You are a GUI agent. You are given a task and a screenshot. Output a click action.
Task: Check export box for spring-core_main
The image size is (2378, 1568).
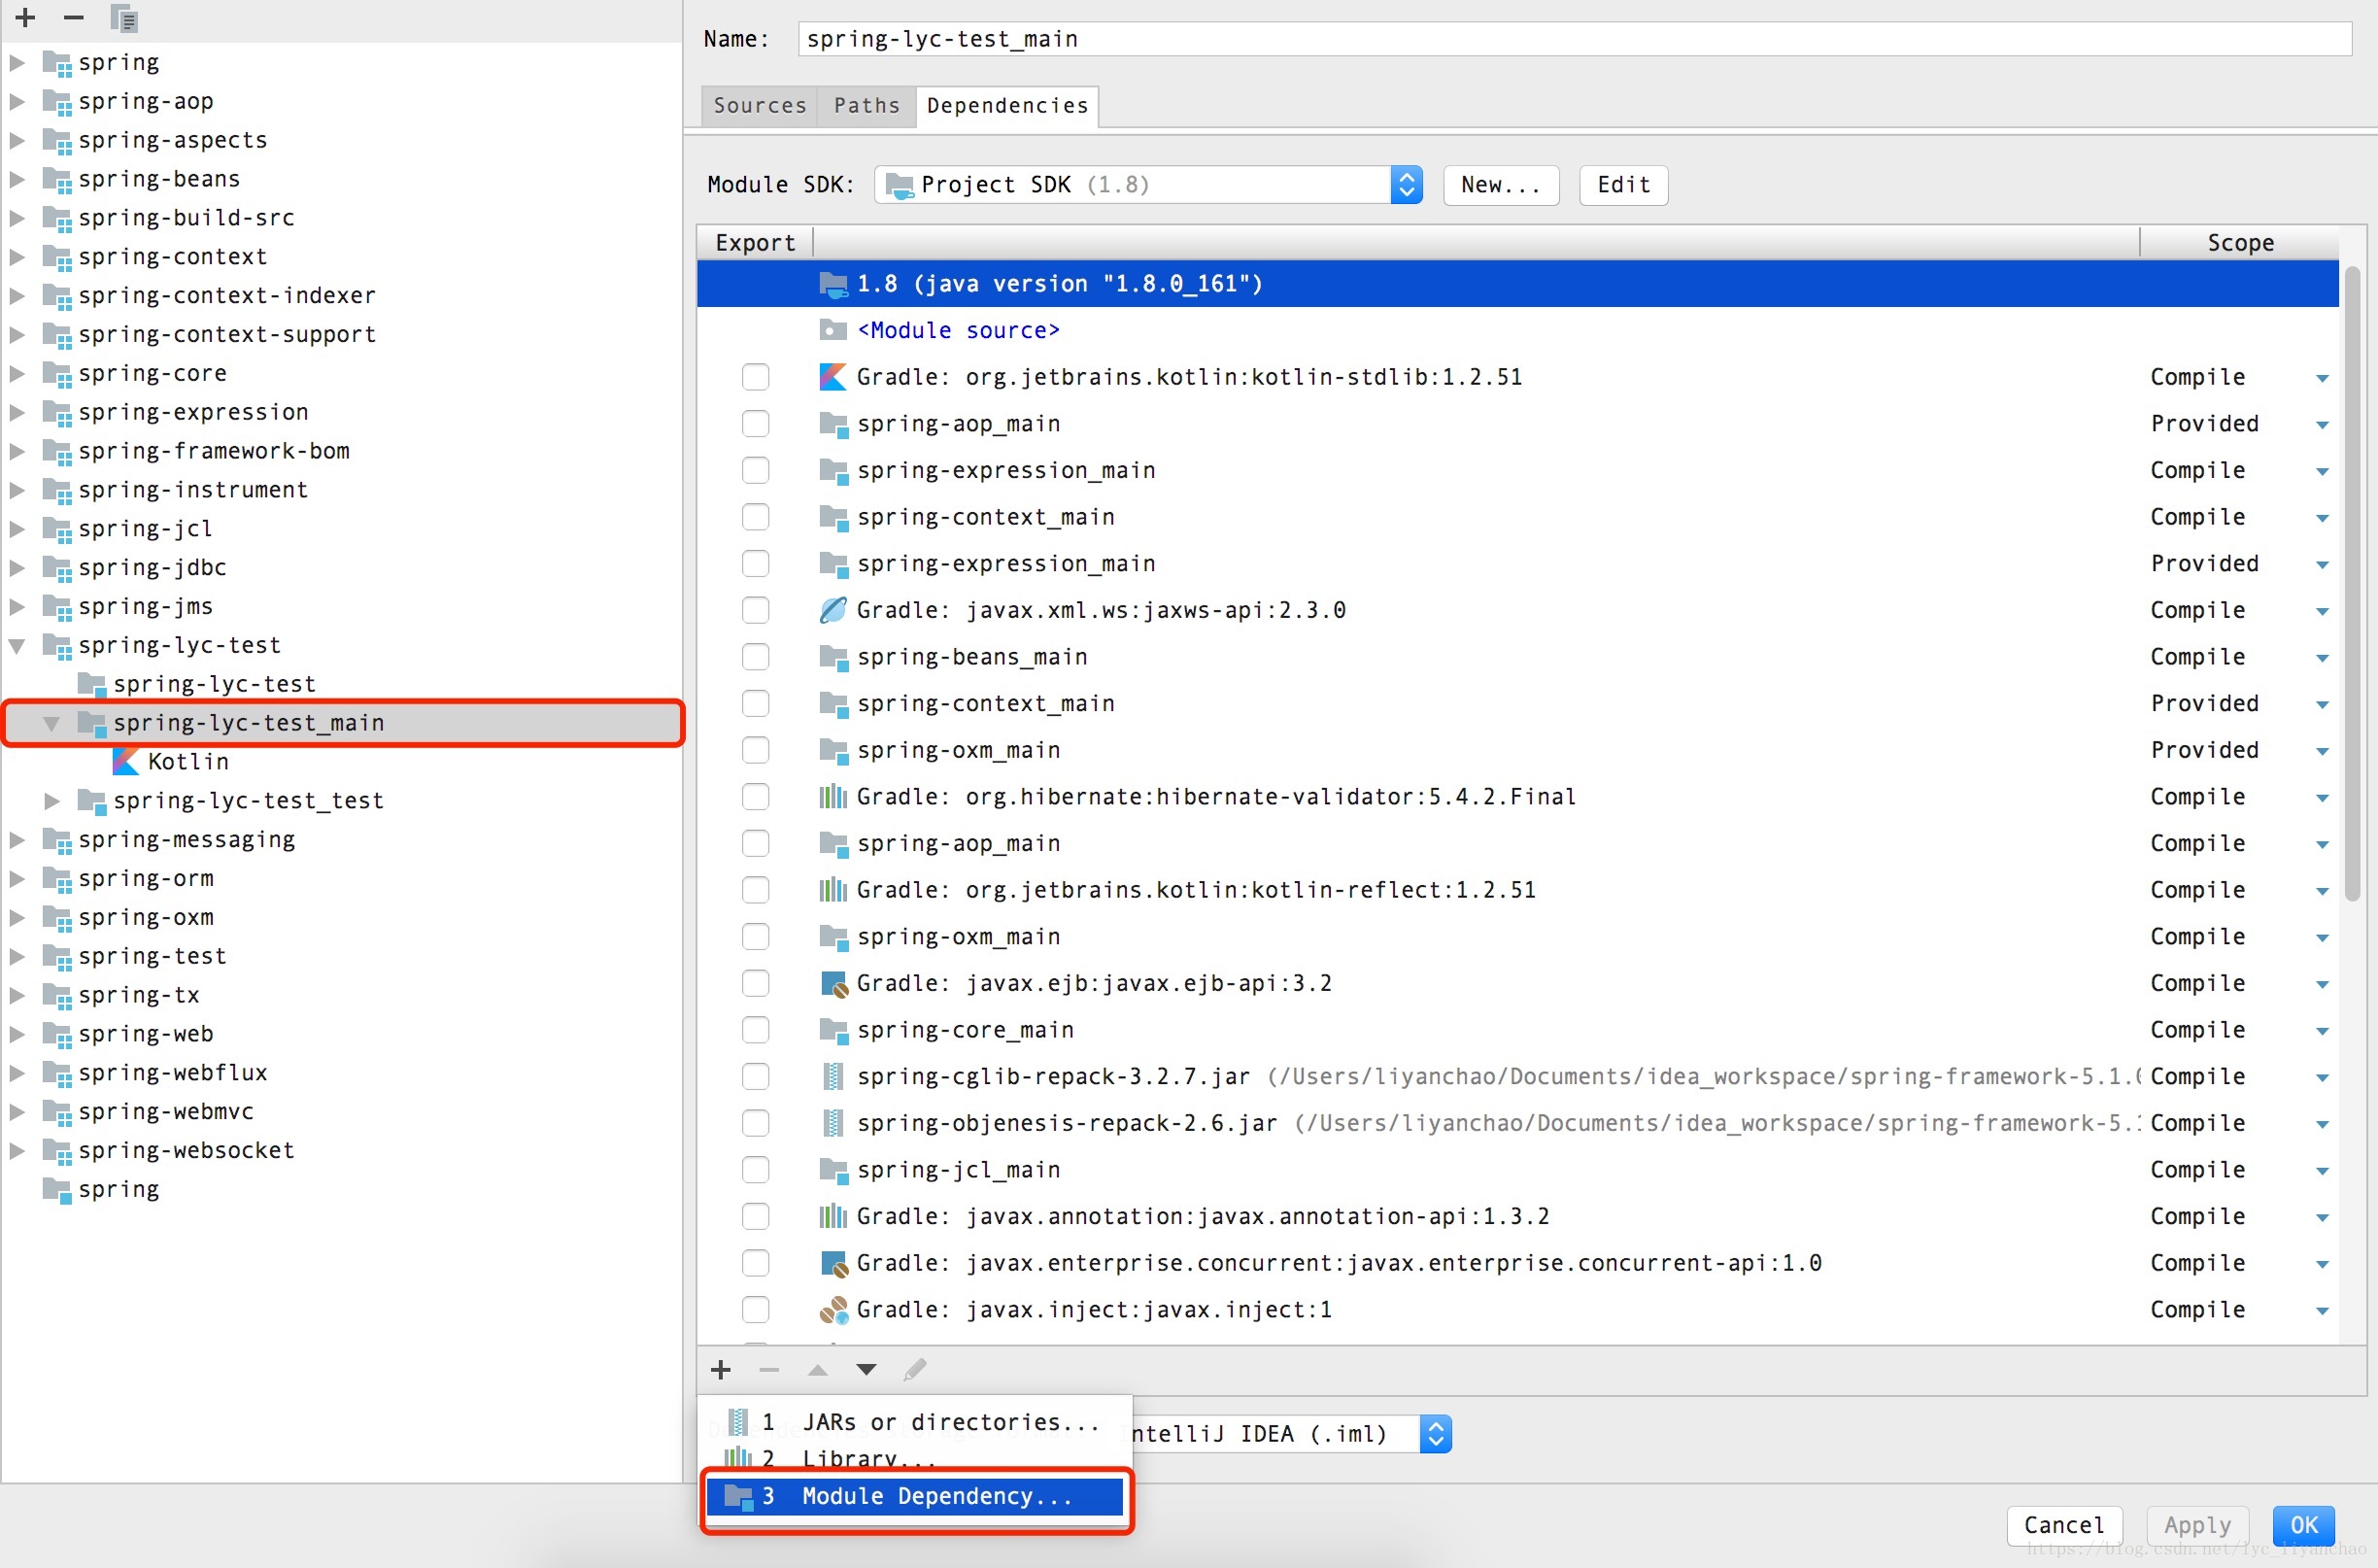coord(756,1030)
